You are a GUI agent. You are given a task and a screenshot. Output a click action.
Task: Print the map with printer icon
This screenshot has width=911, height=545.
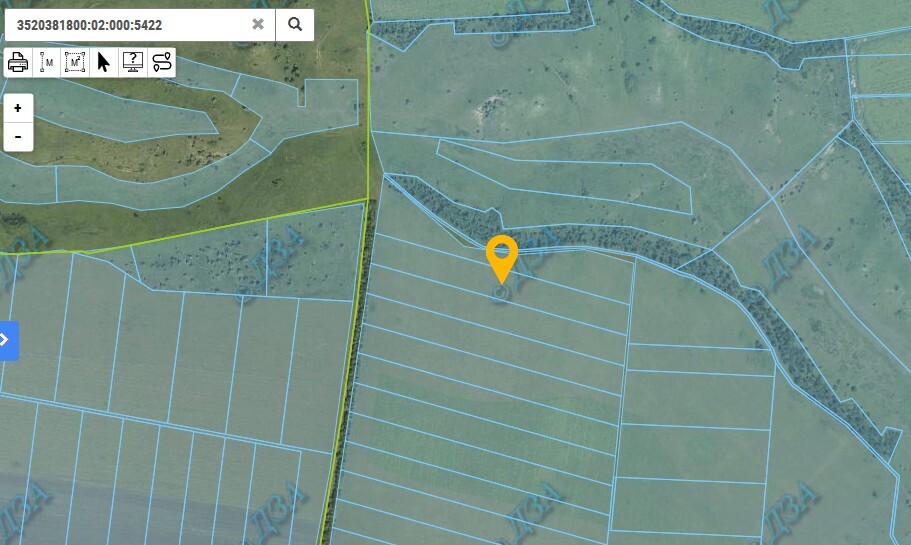[18, 62]
